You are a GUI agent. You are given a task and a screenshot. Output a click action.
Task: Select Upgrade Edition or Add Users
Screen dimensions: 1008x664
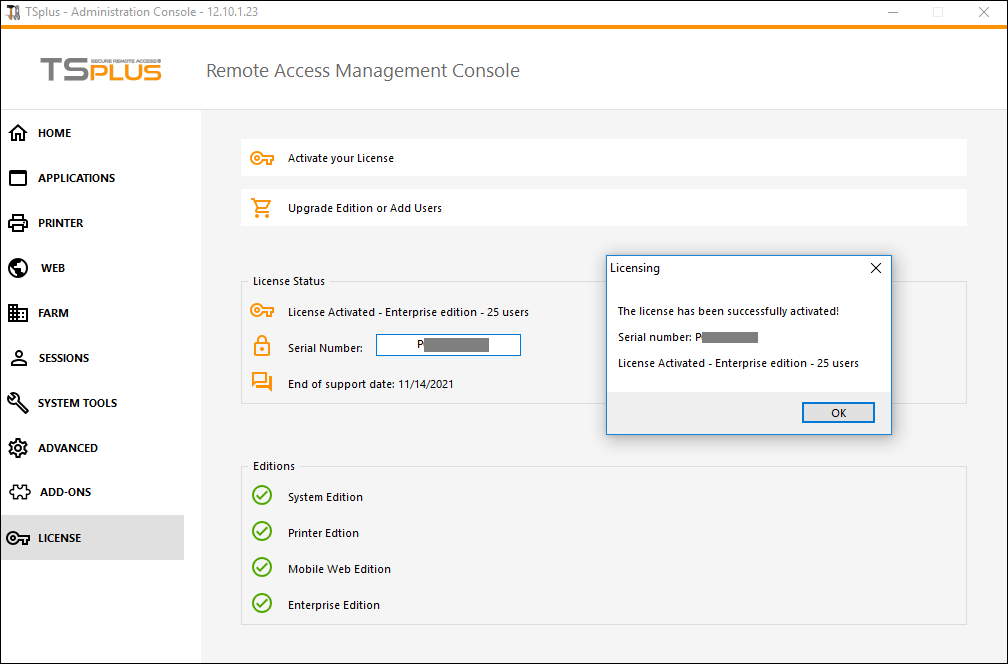tap(365, 208)
